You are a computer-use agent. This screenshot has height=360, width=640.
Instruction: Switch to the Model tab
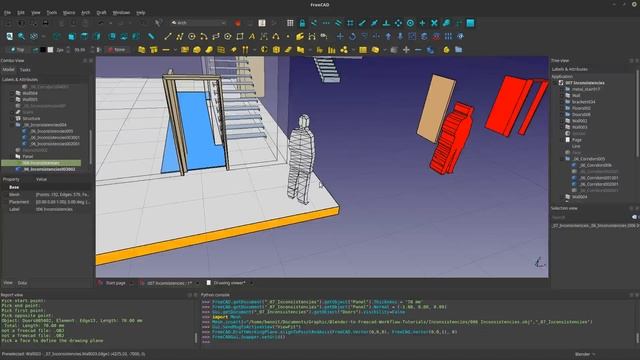click(x=9, y=70)
